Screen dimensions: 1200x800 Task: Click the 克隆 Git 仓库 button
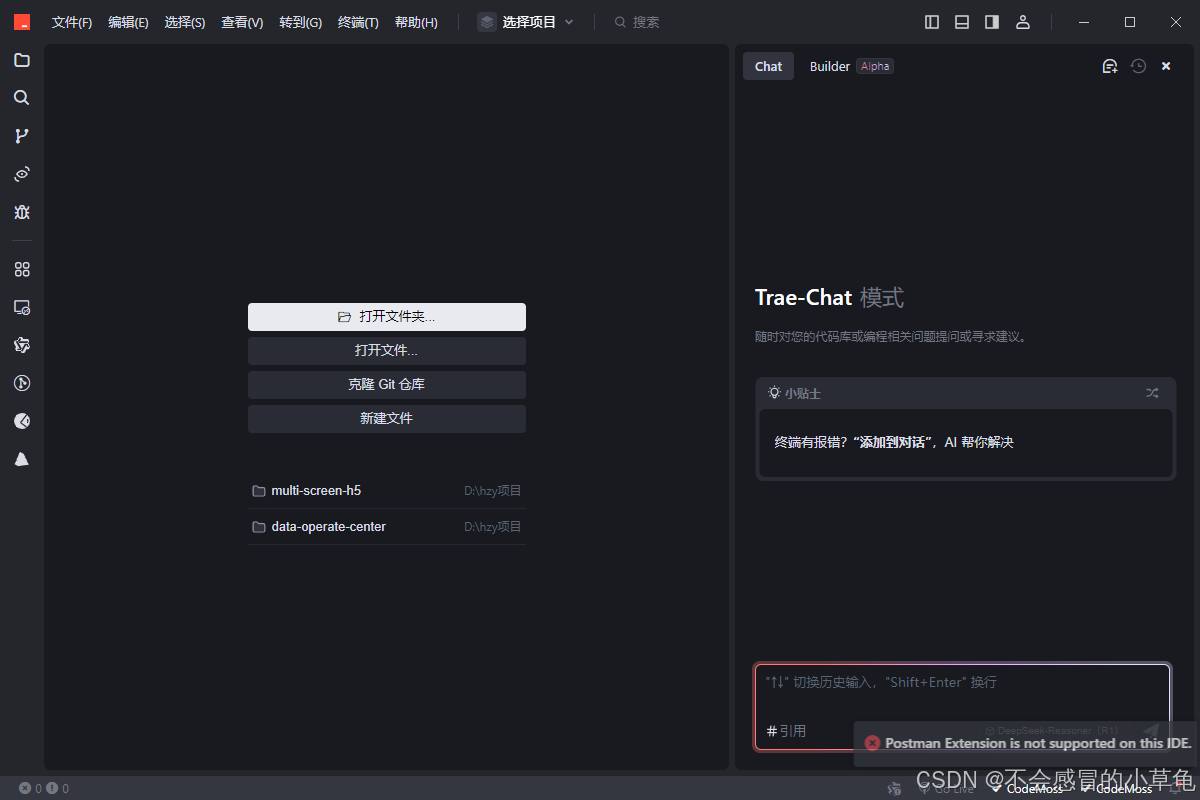(x=387, y=385)
